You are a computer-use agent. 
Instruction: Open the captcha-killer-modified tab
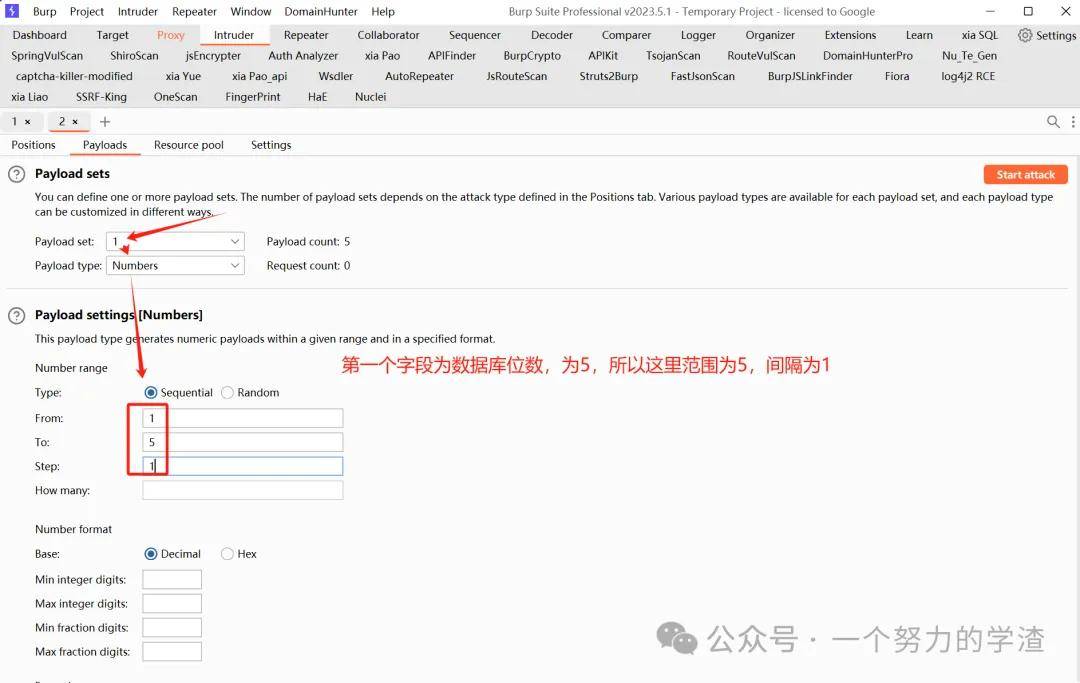pos(74,76)
